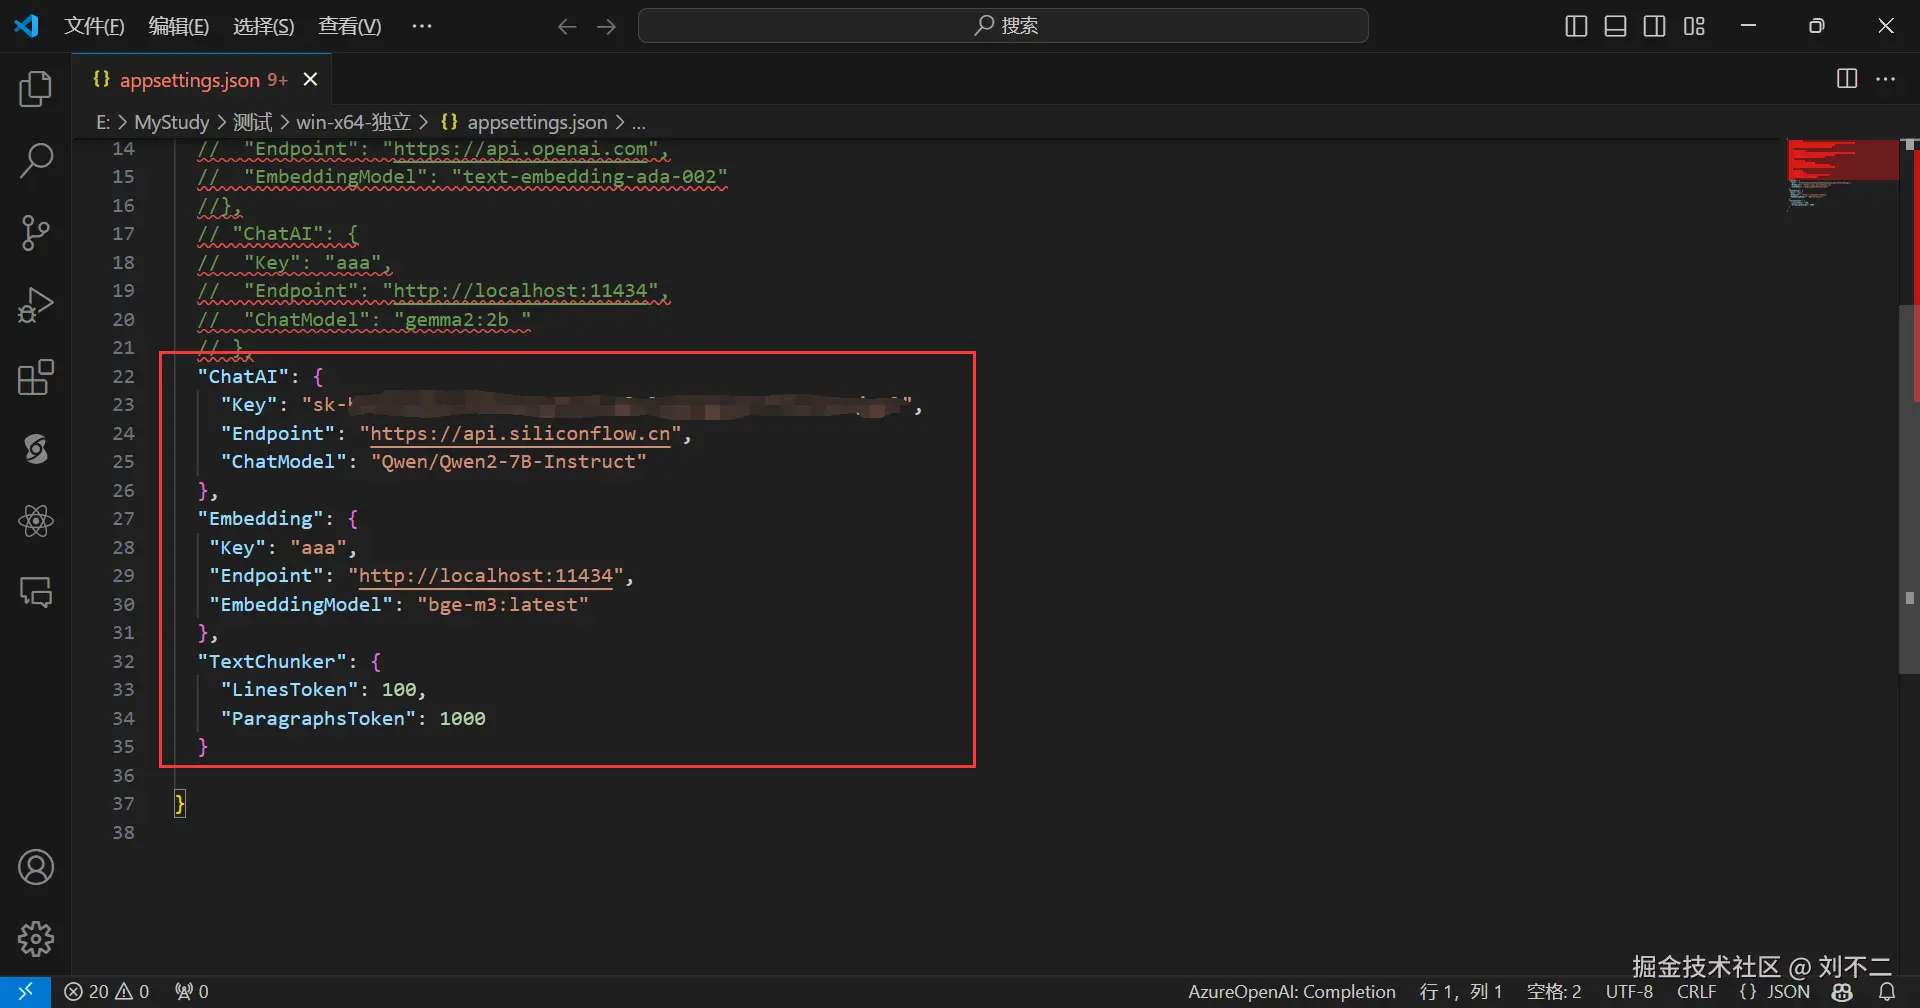Image resolution: width=1920 pixels, height=1008 pixels.
Task: Change file encoding UTF-8
Action: coord(1629,991)
